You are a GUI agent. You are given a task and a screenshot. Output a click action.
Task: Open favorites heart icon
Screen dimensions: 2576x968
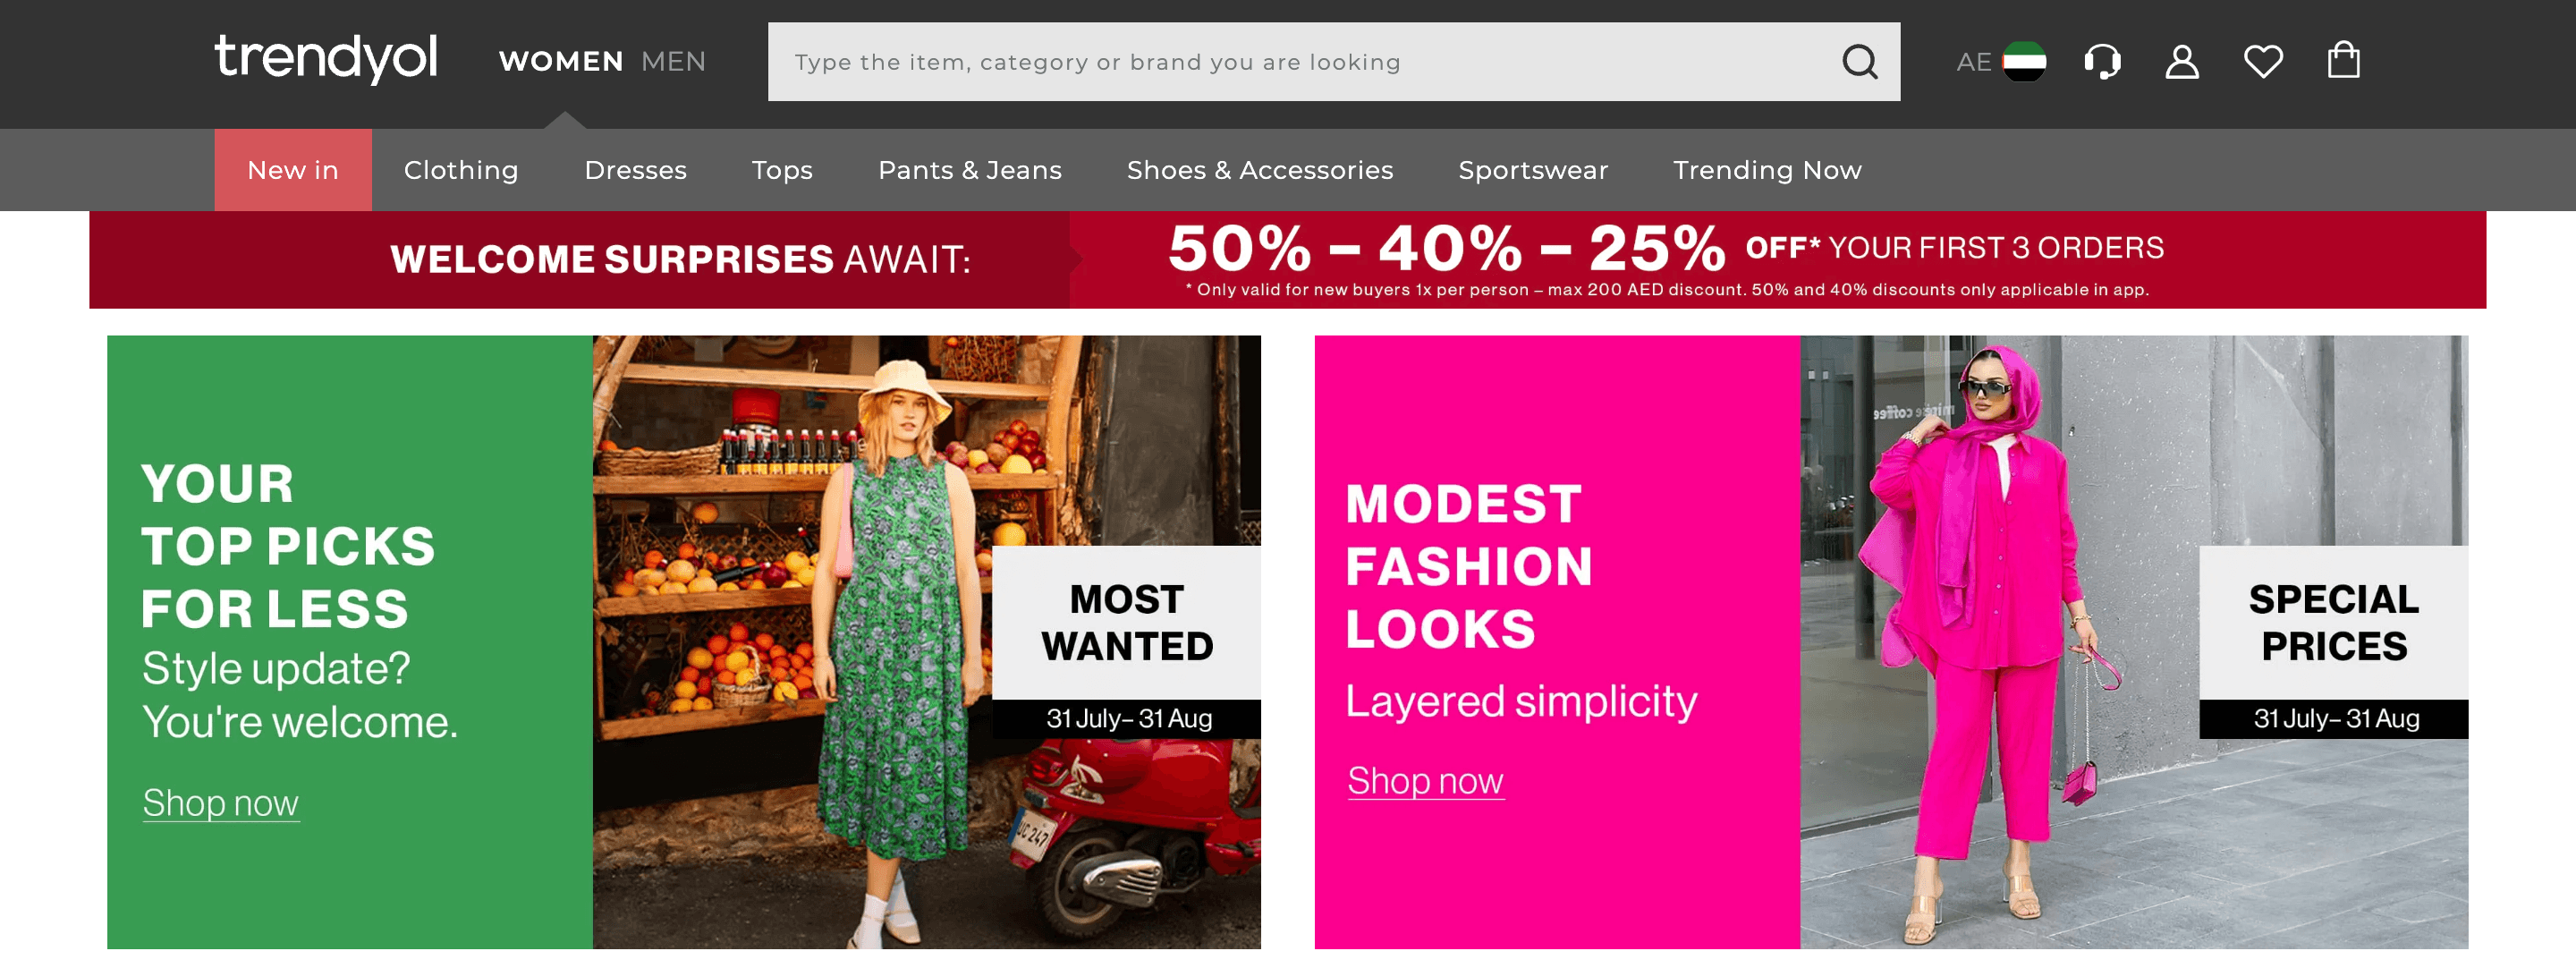coord(2263,62)
